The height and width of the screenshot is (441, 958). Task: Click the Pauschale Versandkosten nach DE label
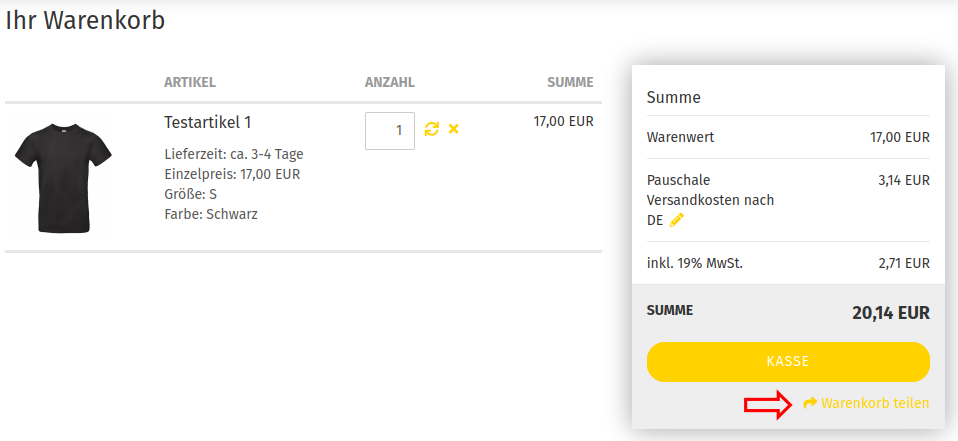tap(711, 200)
